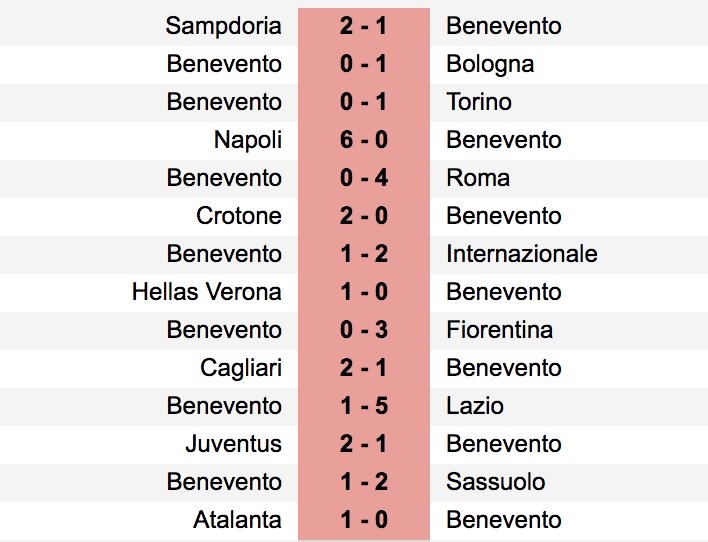Click the 0 - 4 Roma score
708x542 pixels.
point(363,178)
